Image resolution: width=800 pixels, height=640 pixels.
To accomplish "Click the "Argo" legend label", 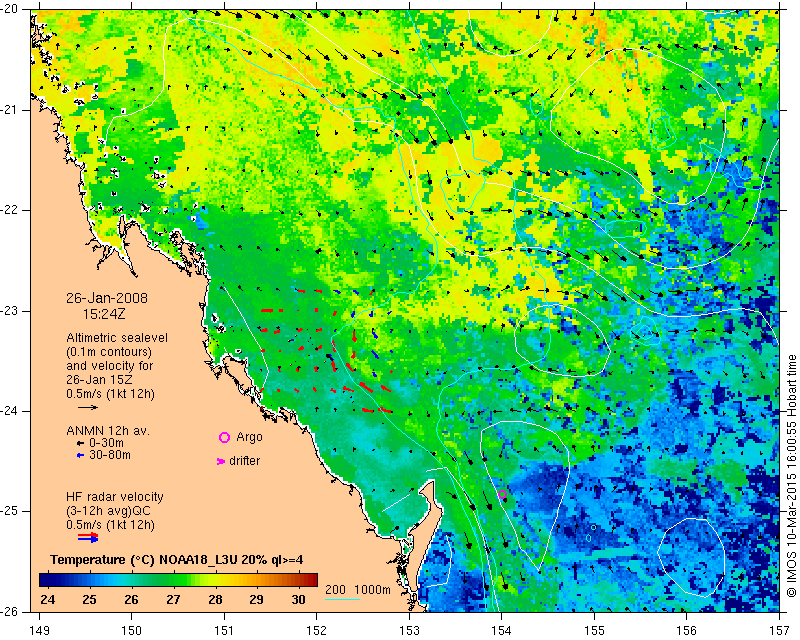I will 249,437.
